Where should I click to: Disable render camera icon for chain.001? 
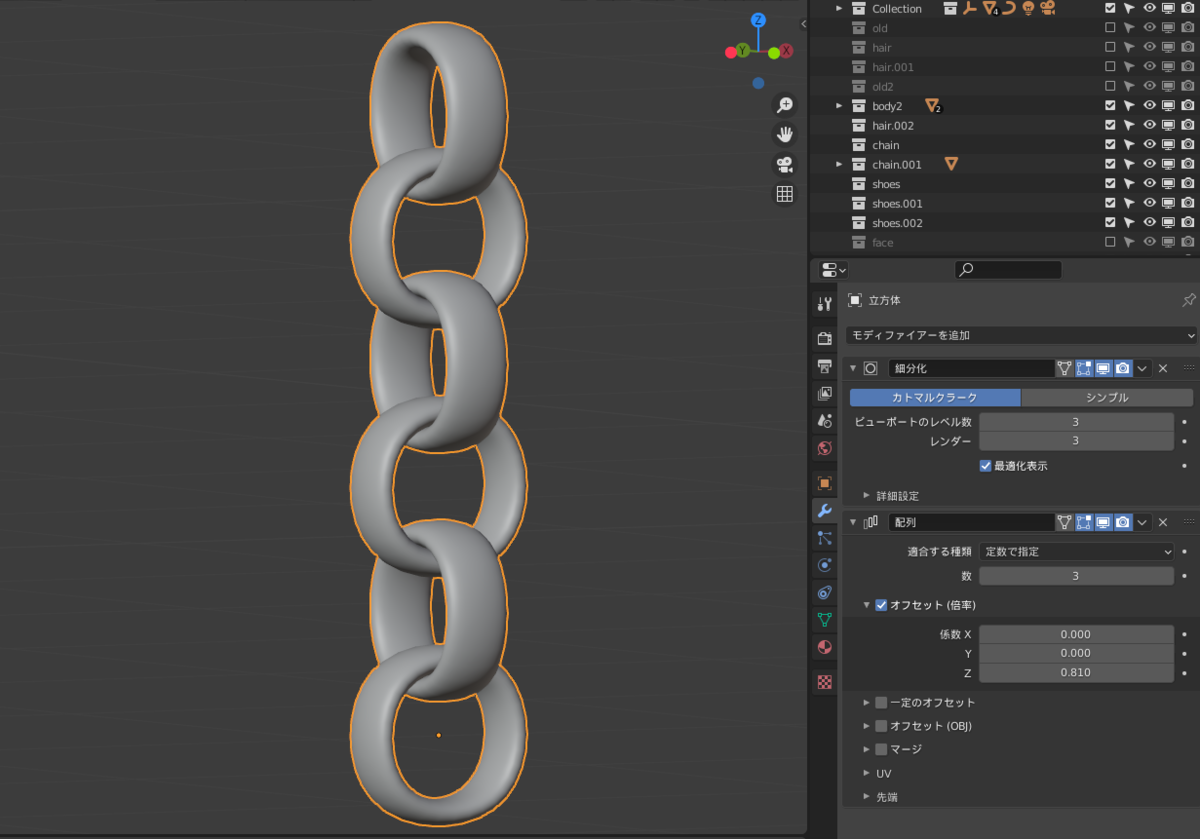pyautogui.click(x=1188, y=165)
